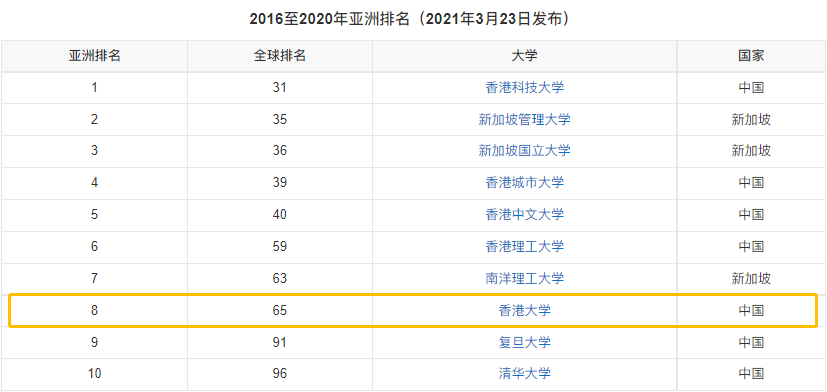Image resolution: width=827 pixels, height=392 pixels.
Task: Click 中国 country in 复旦大学 row
Action: [x=751, y=342]
